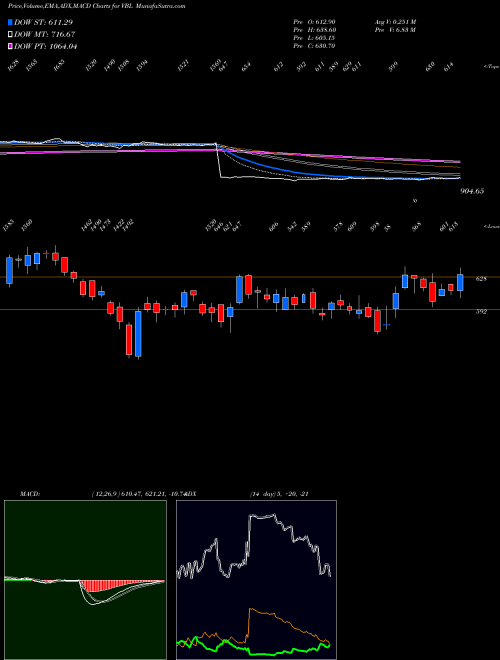Click the magenta EMA line at the left edge
This screenshot has height=660, width=500.
(4, 153)
